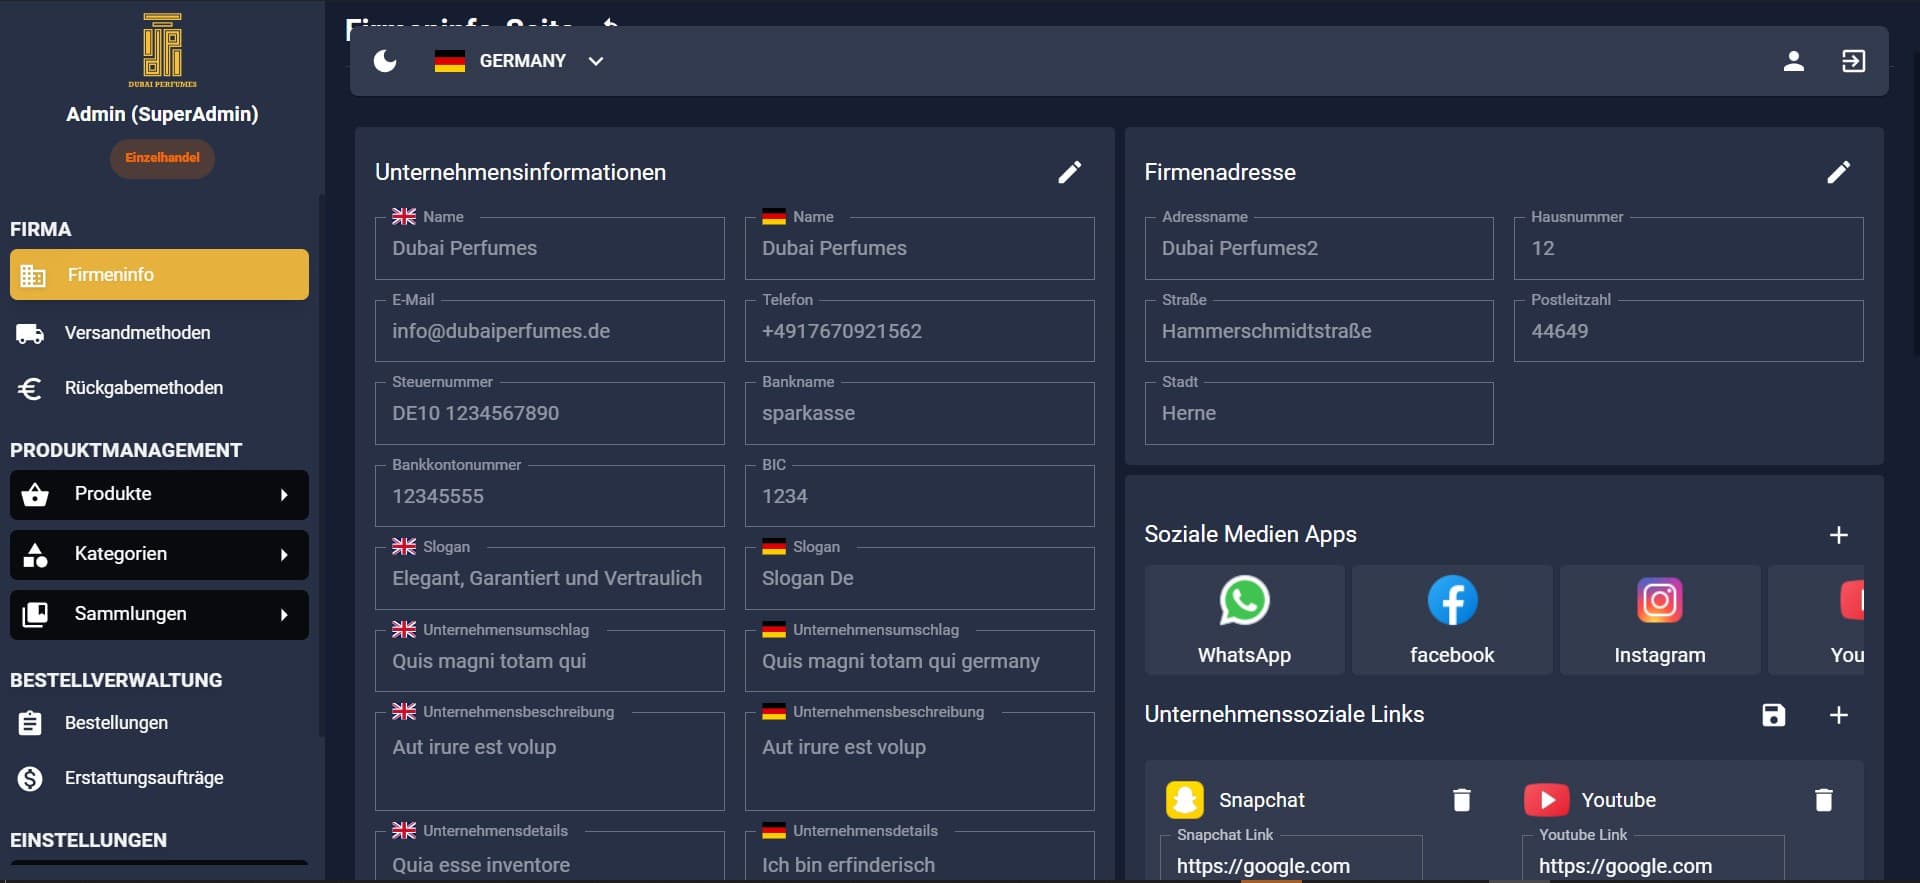
Task: Toggle dark mode moon icon
Action: (385, 61)
